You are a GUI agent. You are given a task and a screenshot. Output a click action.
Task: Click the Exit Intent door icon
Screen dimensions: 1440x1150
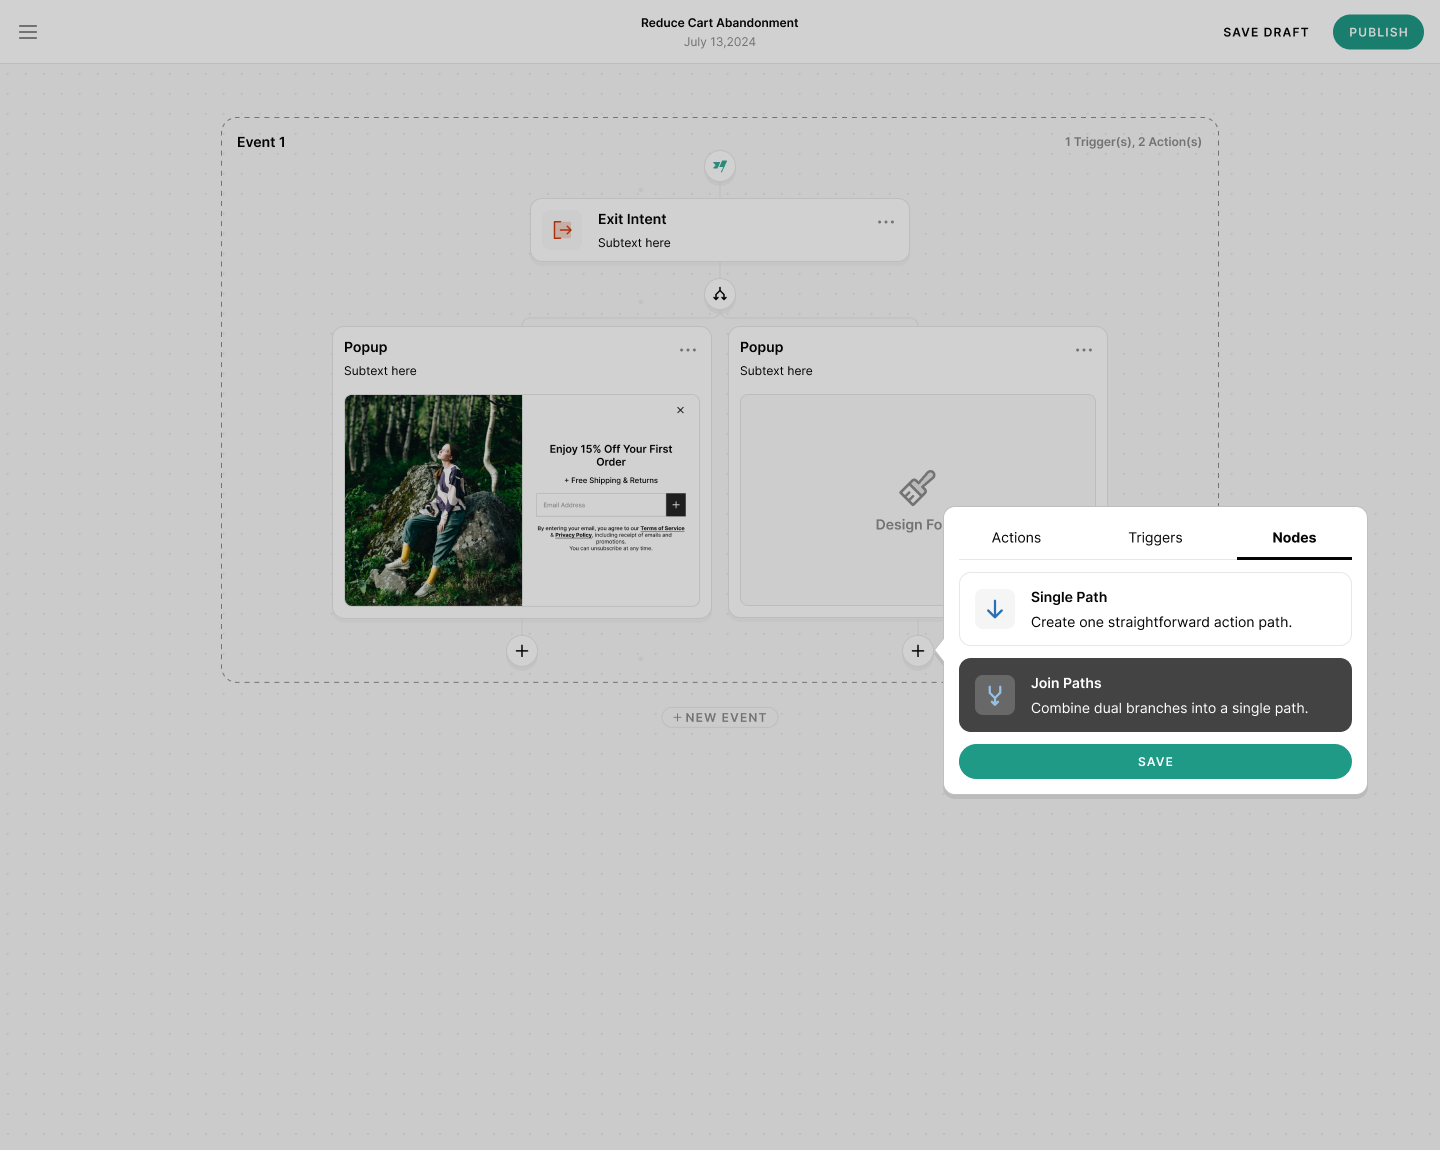pyautogui.click(x=562, y=230)
